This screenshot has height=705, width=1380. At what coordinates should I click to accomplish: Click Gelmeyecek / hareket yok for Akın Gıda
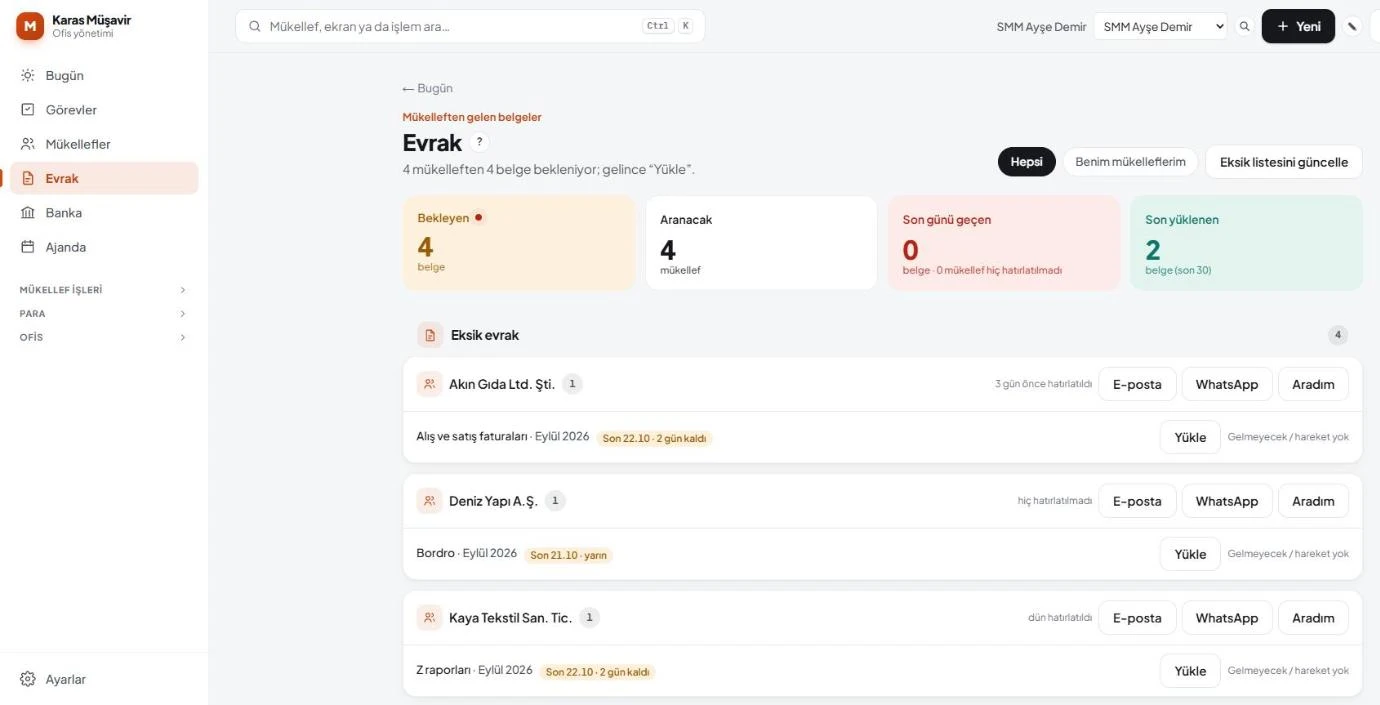[1288, 437]
